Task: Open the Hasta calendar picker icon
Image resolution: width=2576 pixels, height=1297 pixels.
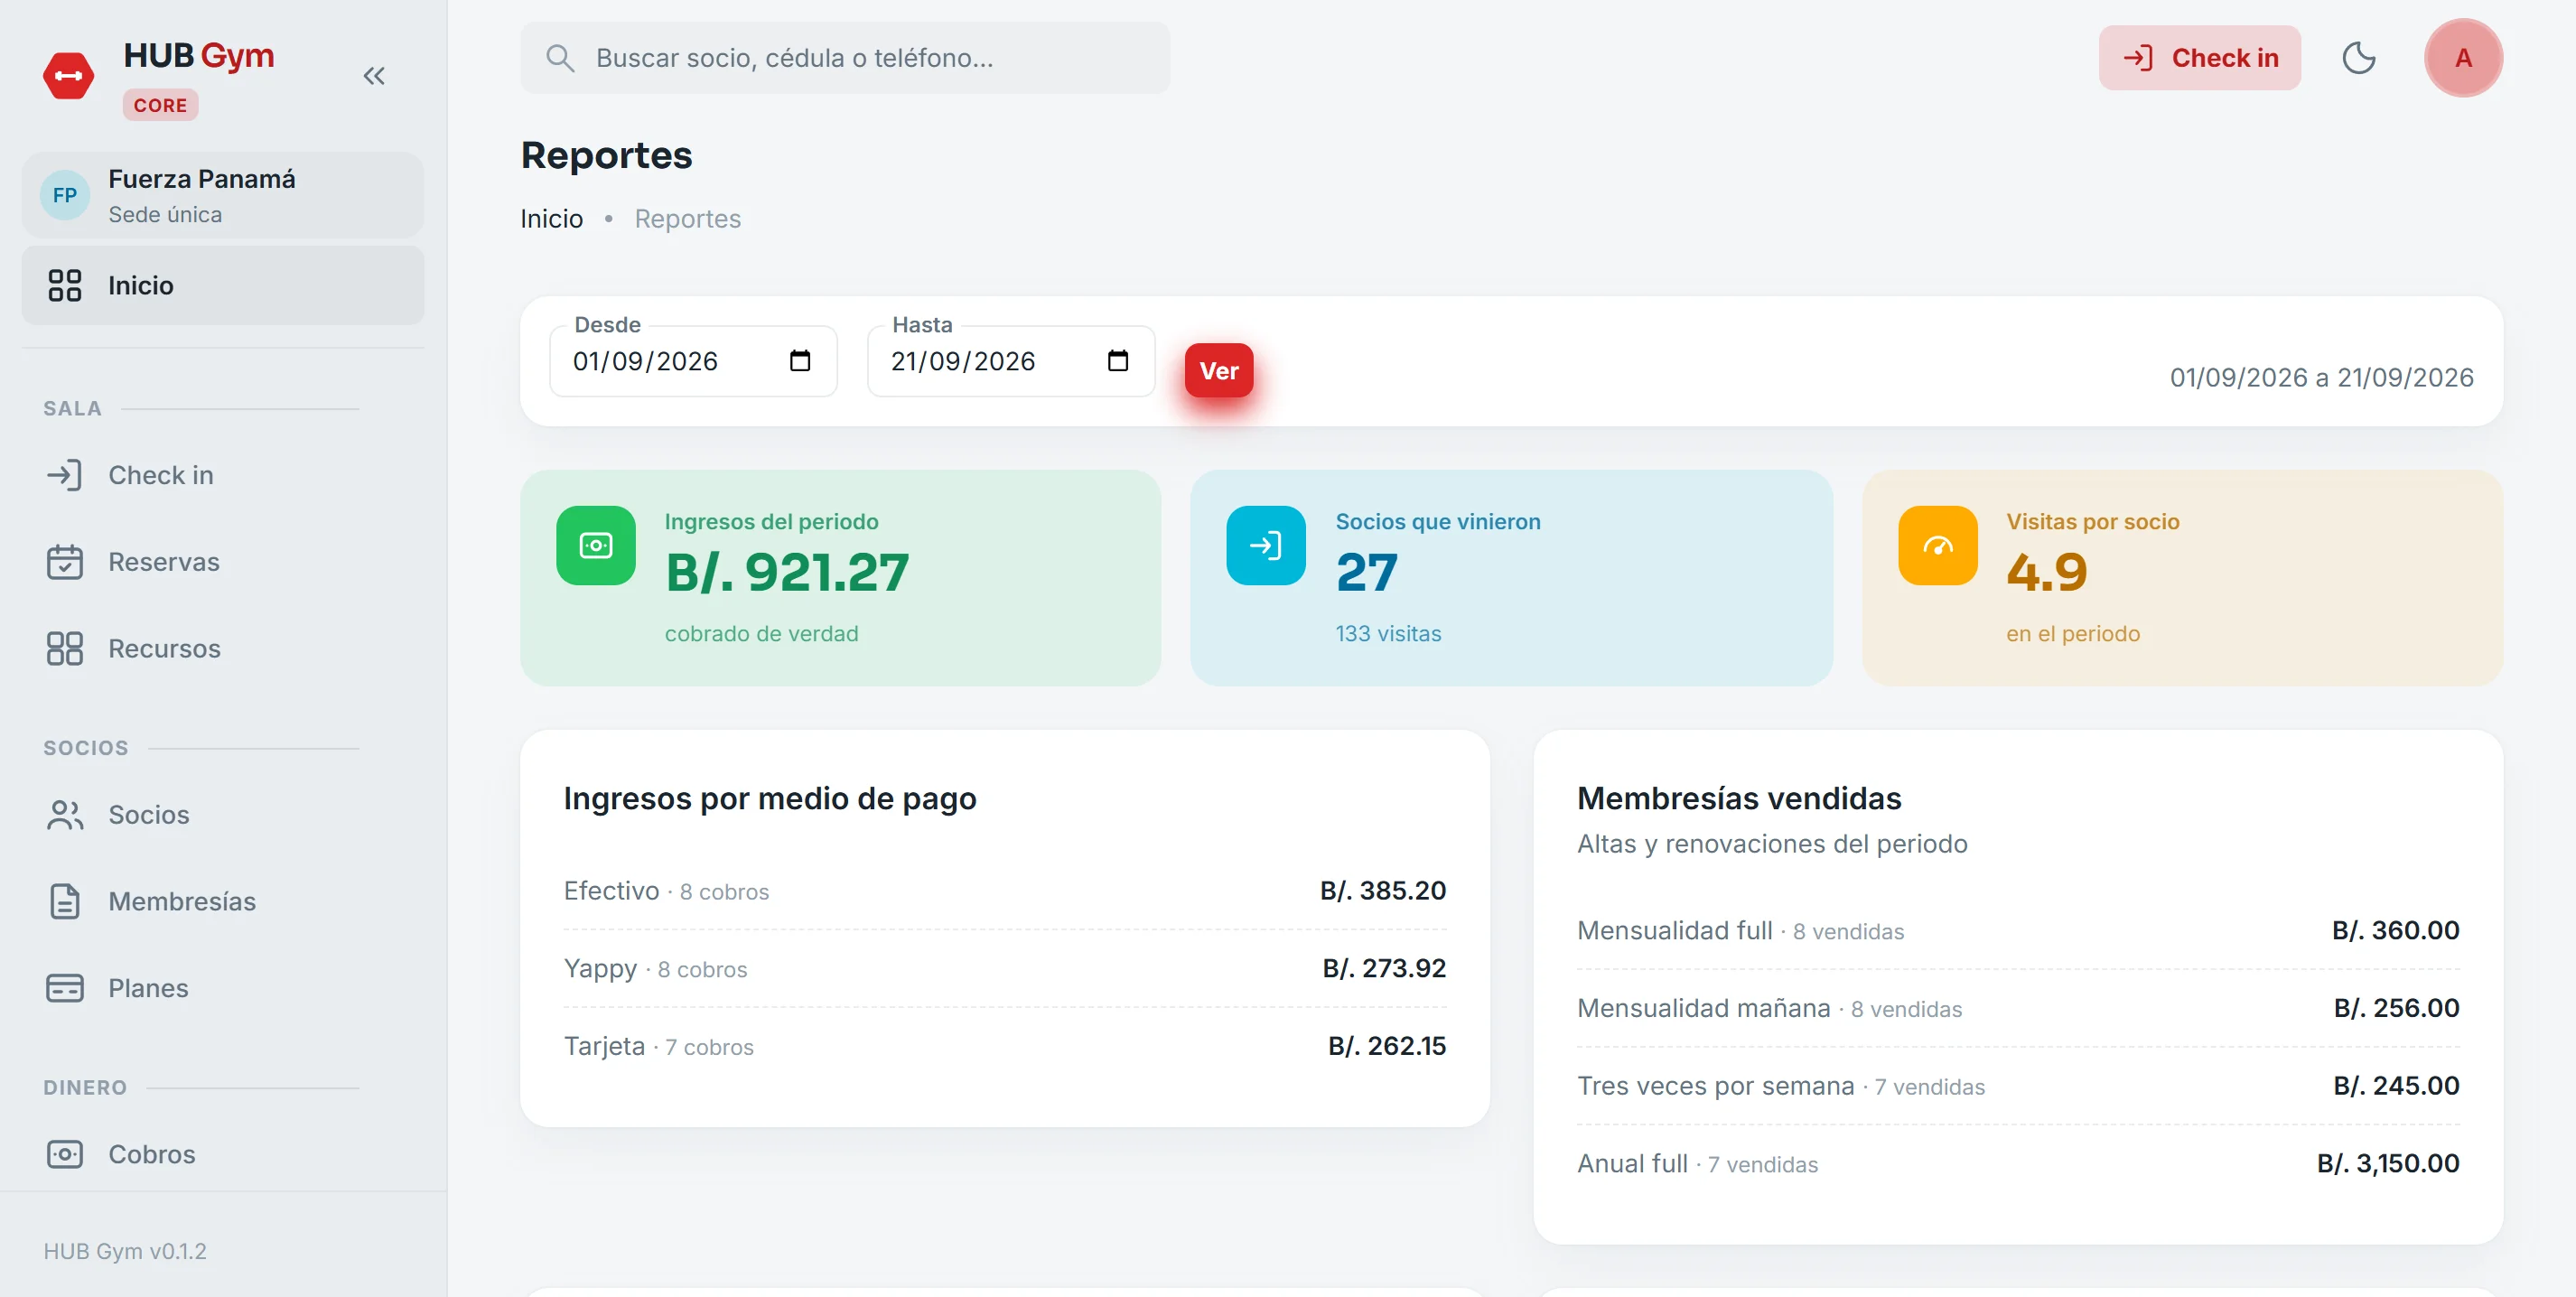Action: click(x=1118, y=361)
